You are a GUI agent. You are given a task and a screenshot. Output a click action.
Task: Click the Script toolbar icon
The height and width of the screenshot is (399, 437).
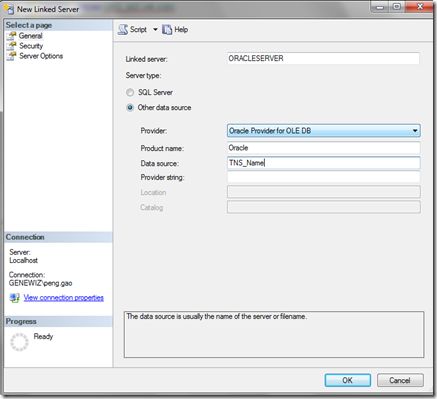[123, 30]
